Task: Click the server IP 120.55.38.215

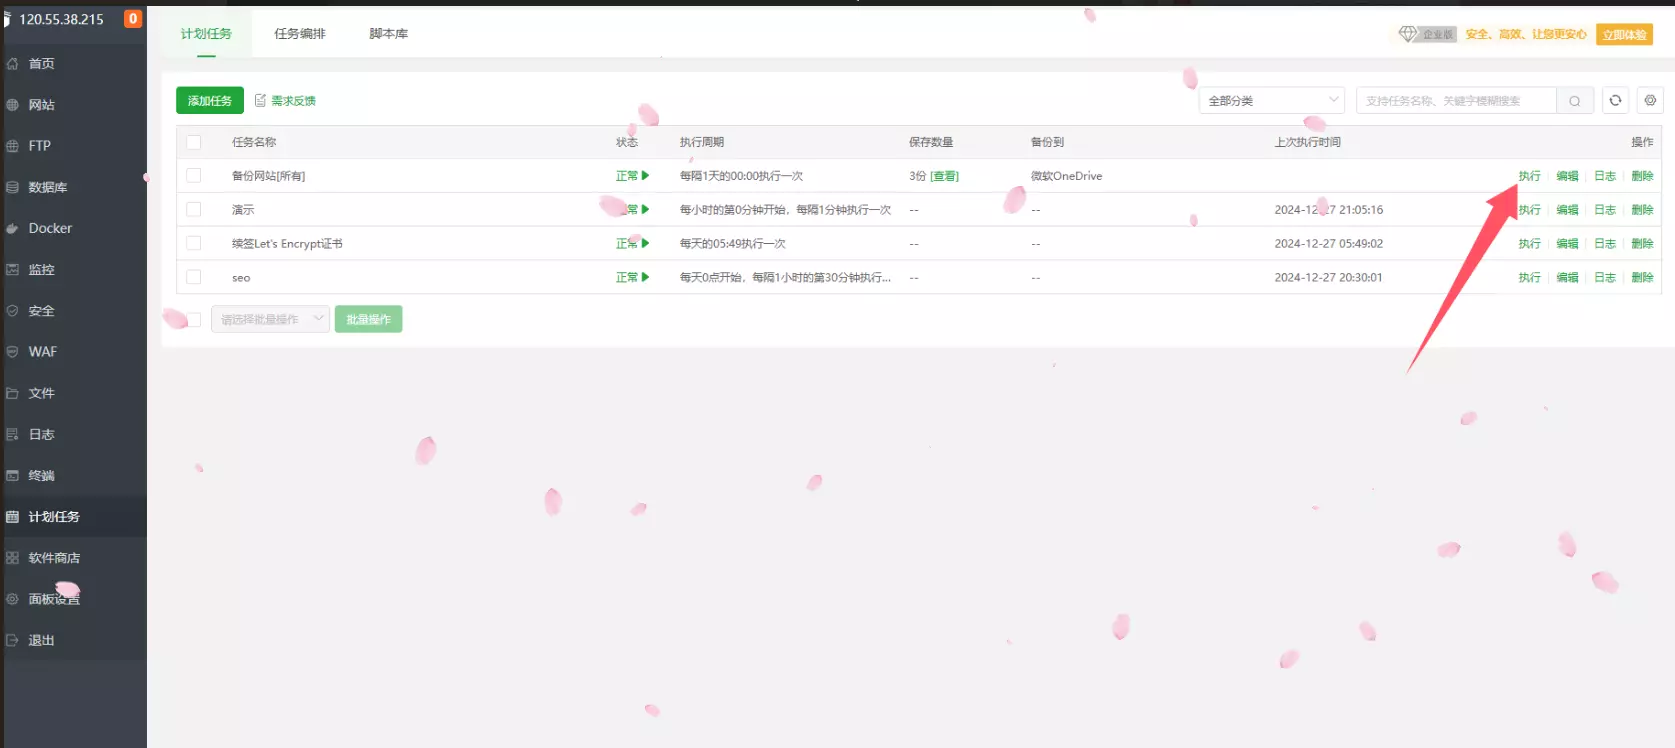Action: click(61, 19)
